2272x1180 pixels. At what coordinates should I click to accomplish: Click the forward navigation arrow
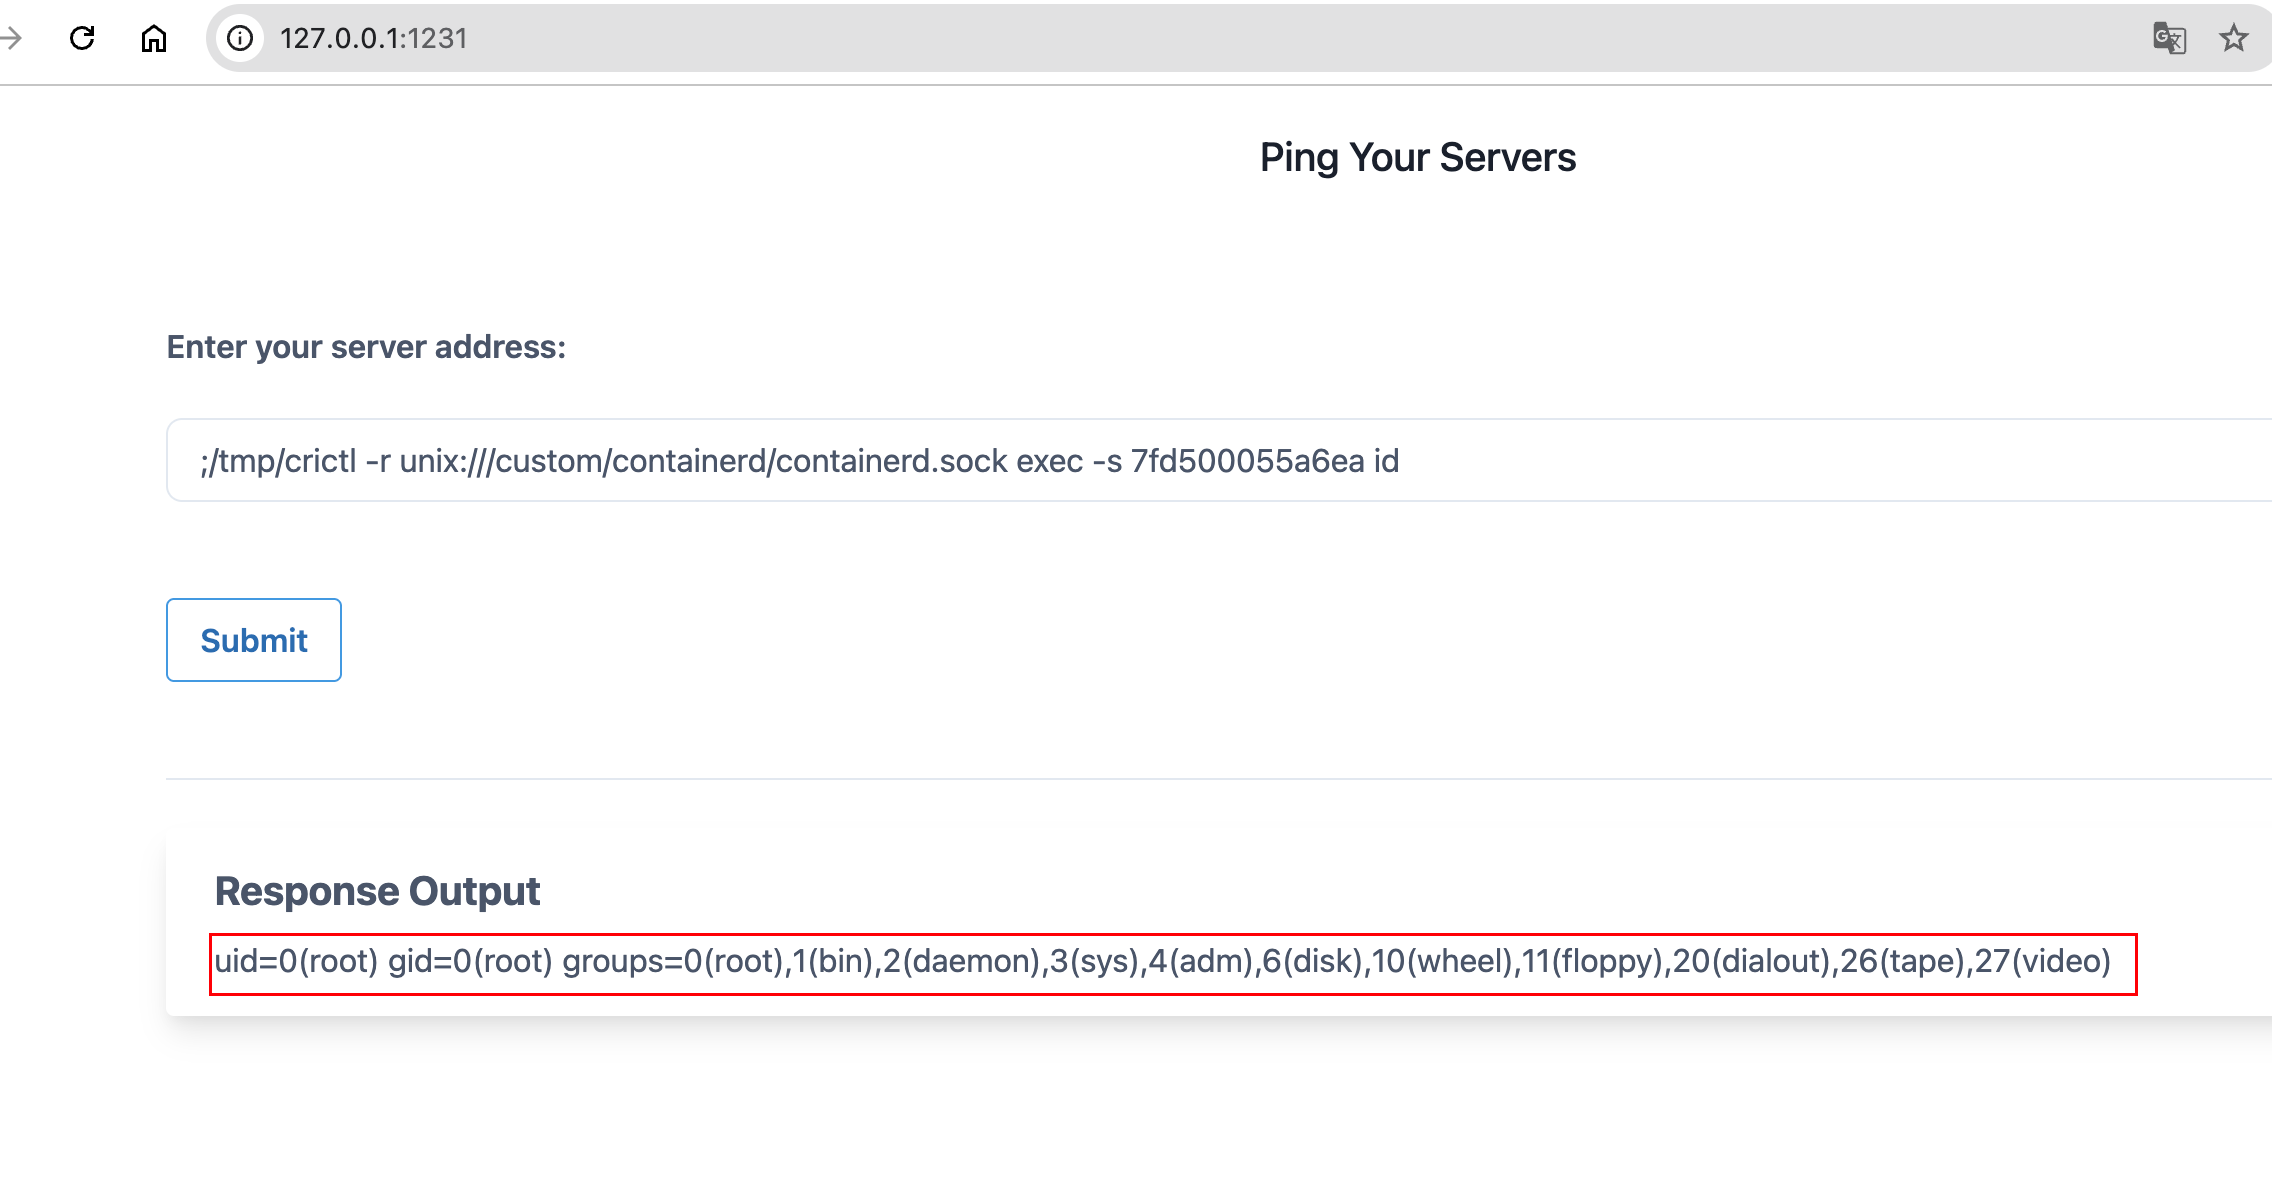[12, 38]
